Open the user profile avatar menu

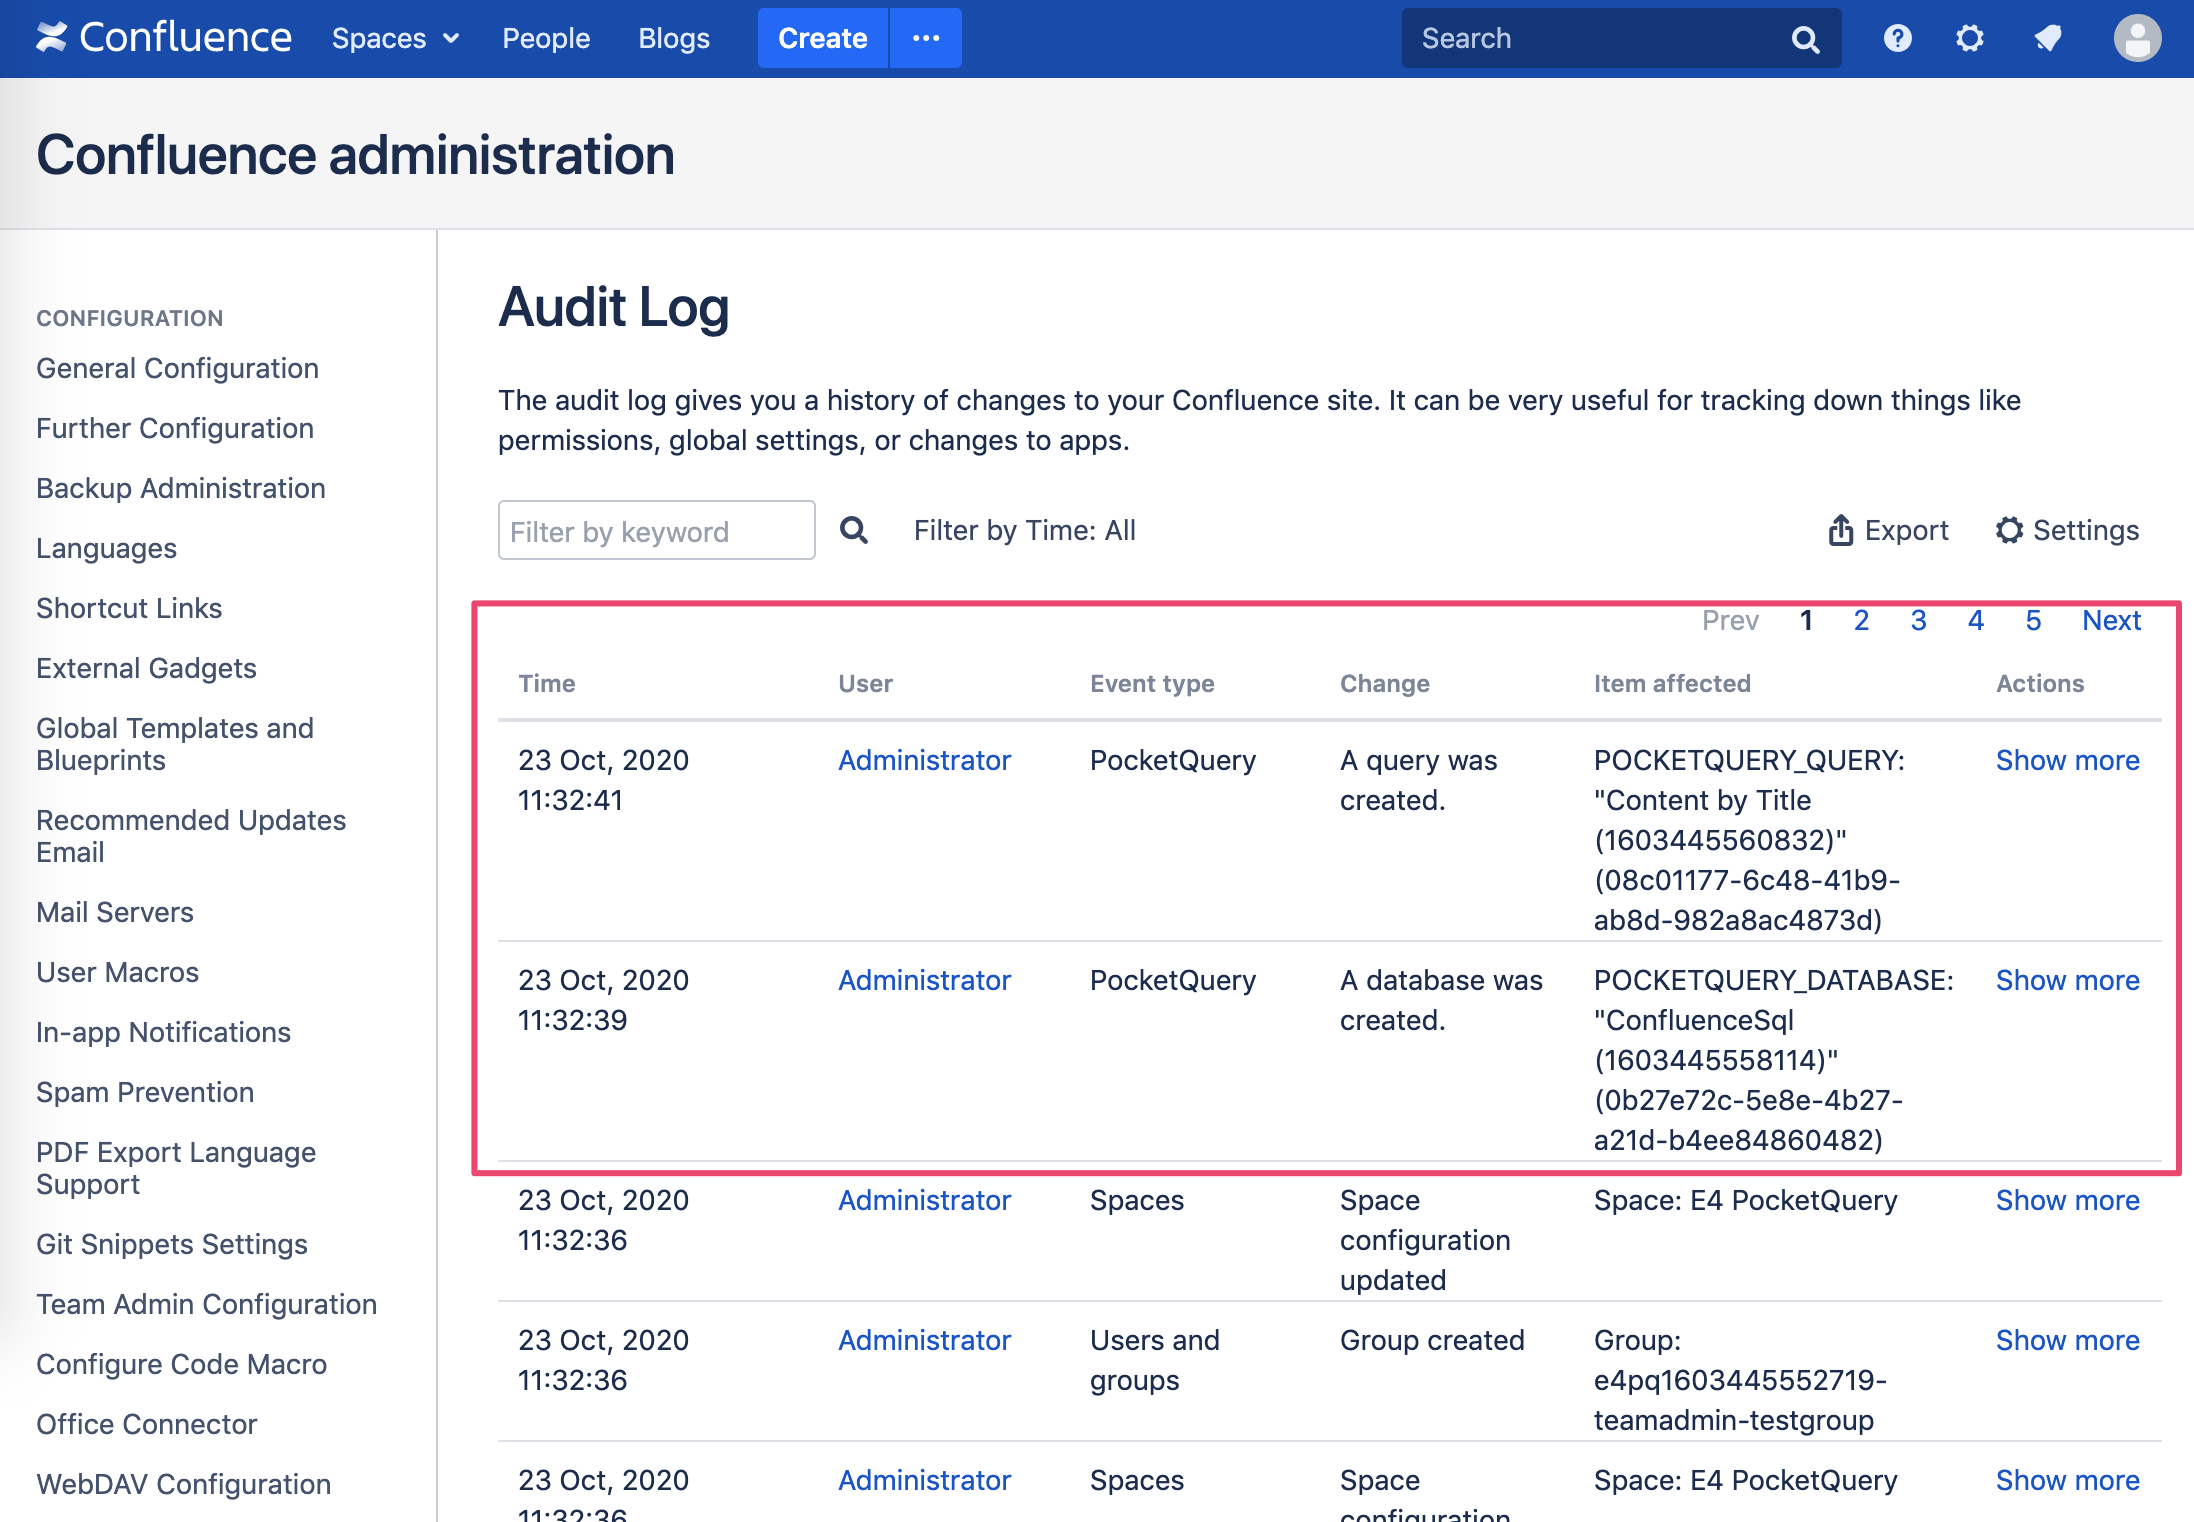[x=2137, y=38]
